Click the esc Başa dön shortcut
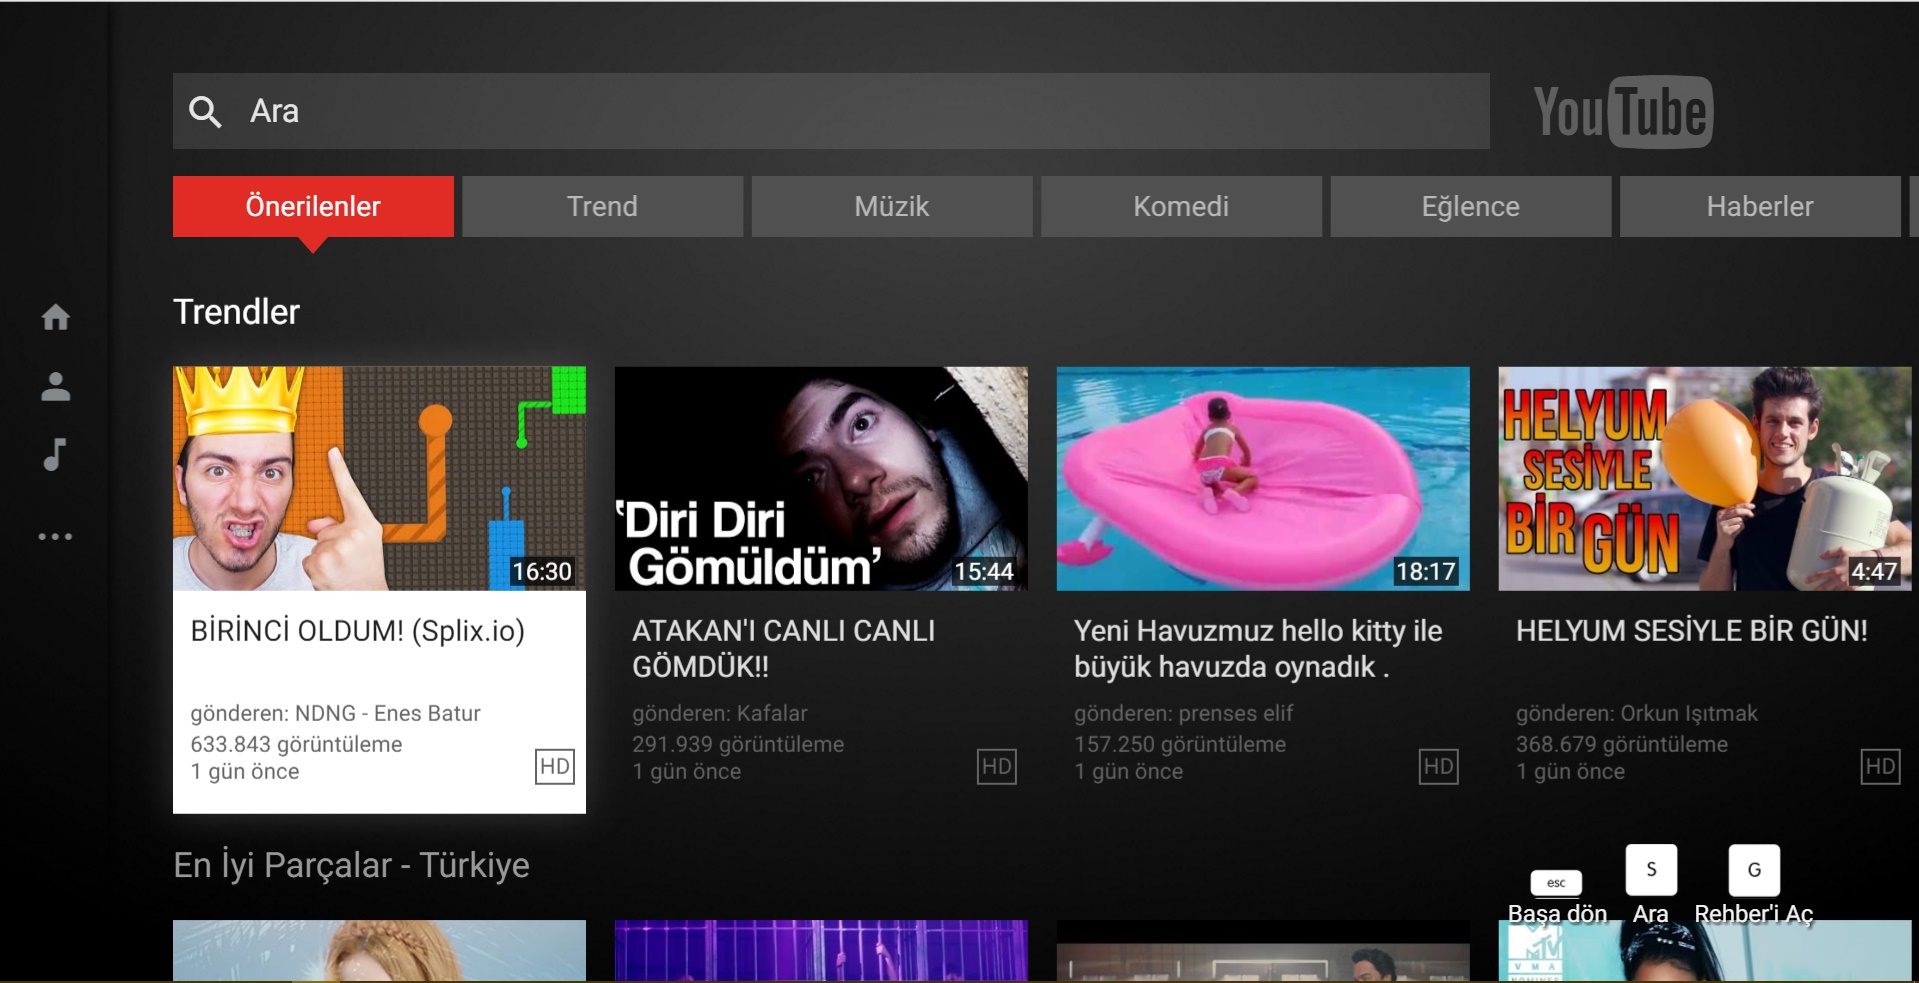 [x=1555, y=884]
